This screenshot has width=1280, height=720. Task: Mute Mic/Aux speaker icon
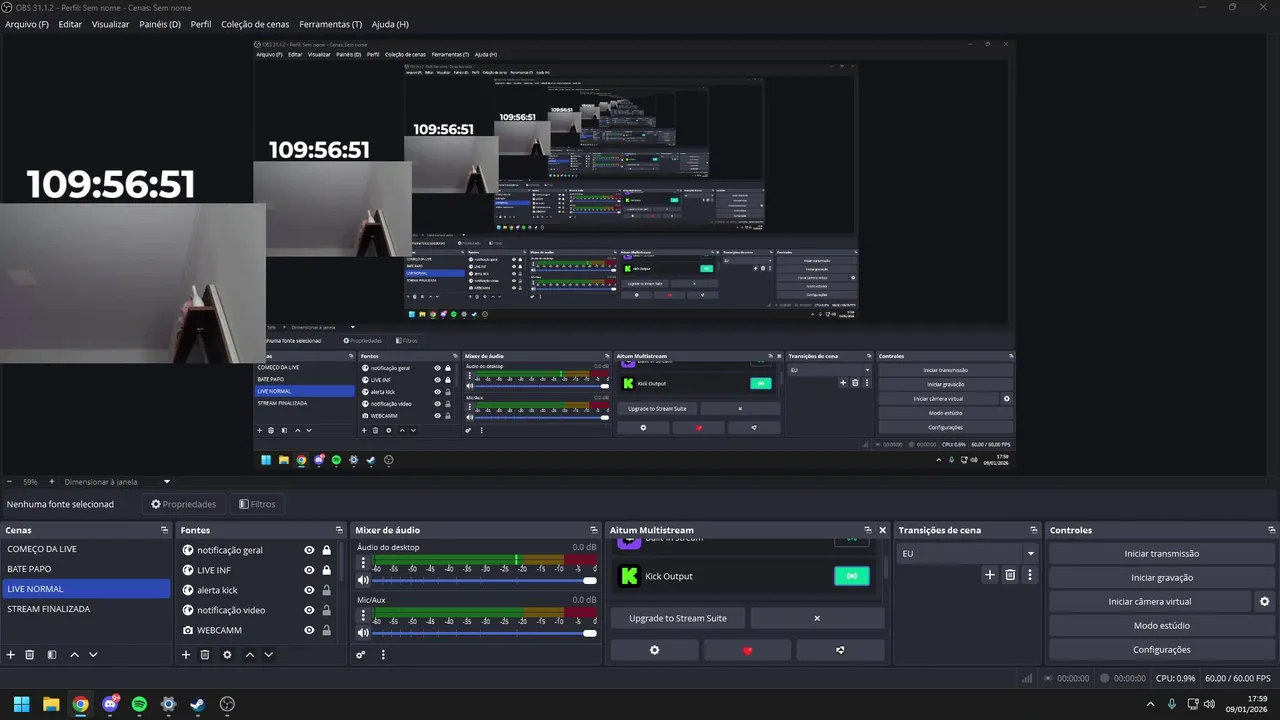point(363,632)
